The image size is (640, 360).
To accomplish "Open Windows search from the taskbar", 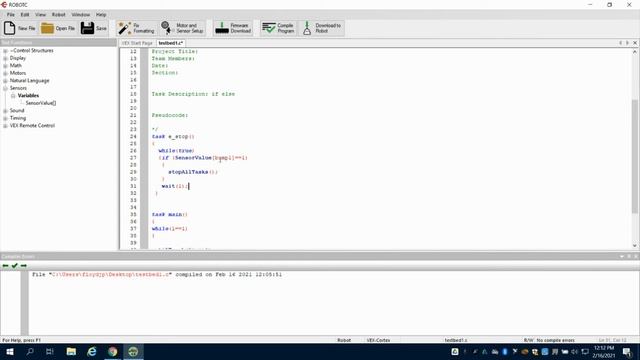I will coord(30,351).
